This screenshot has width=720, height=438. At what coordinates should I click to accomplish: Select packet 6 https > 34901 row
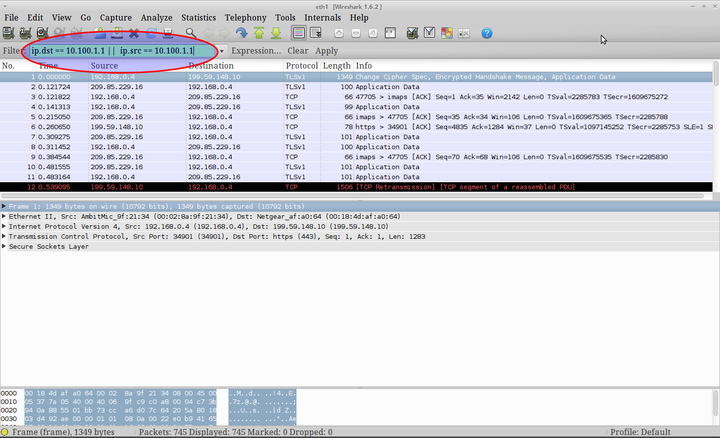[356, 127]
